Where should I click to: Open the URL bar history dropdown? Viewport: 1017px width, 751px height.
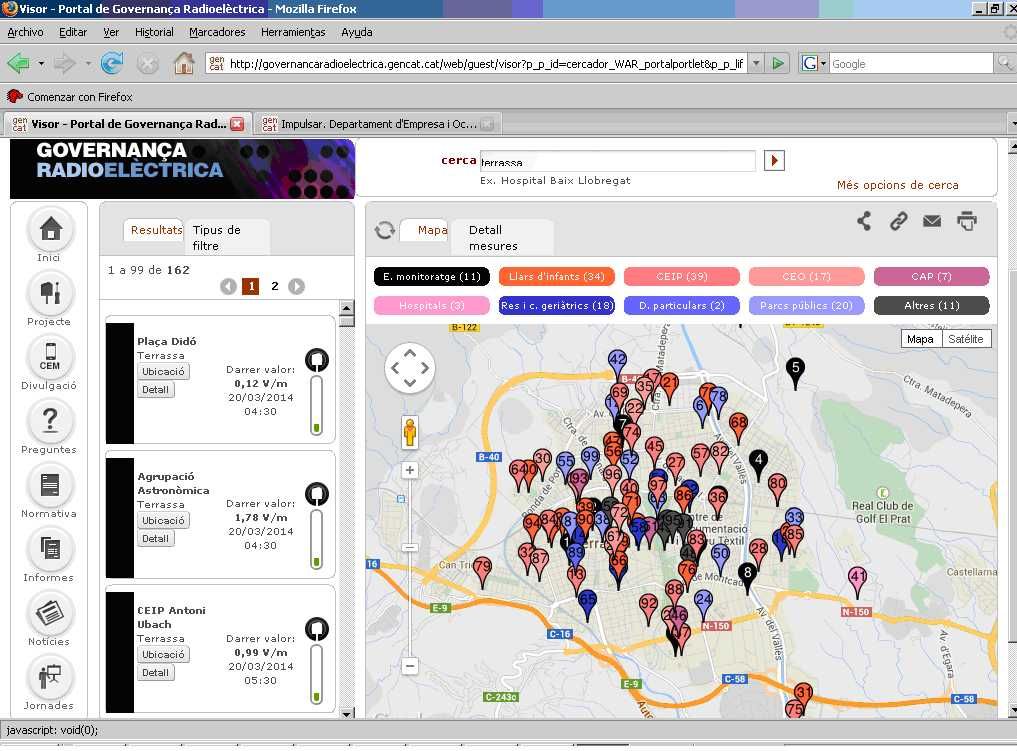(x=756, y=64)
